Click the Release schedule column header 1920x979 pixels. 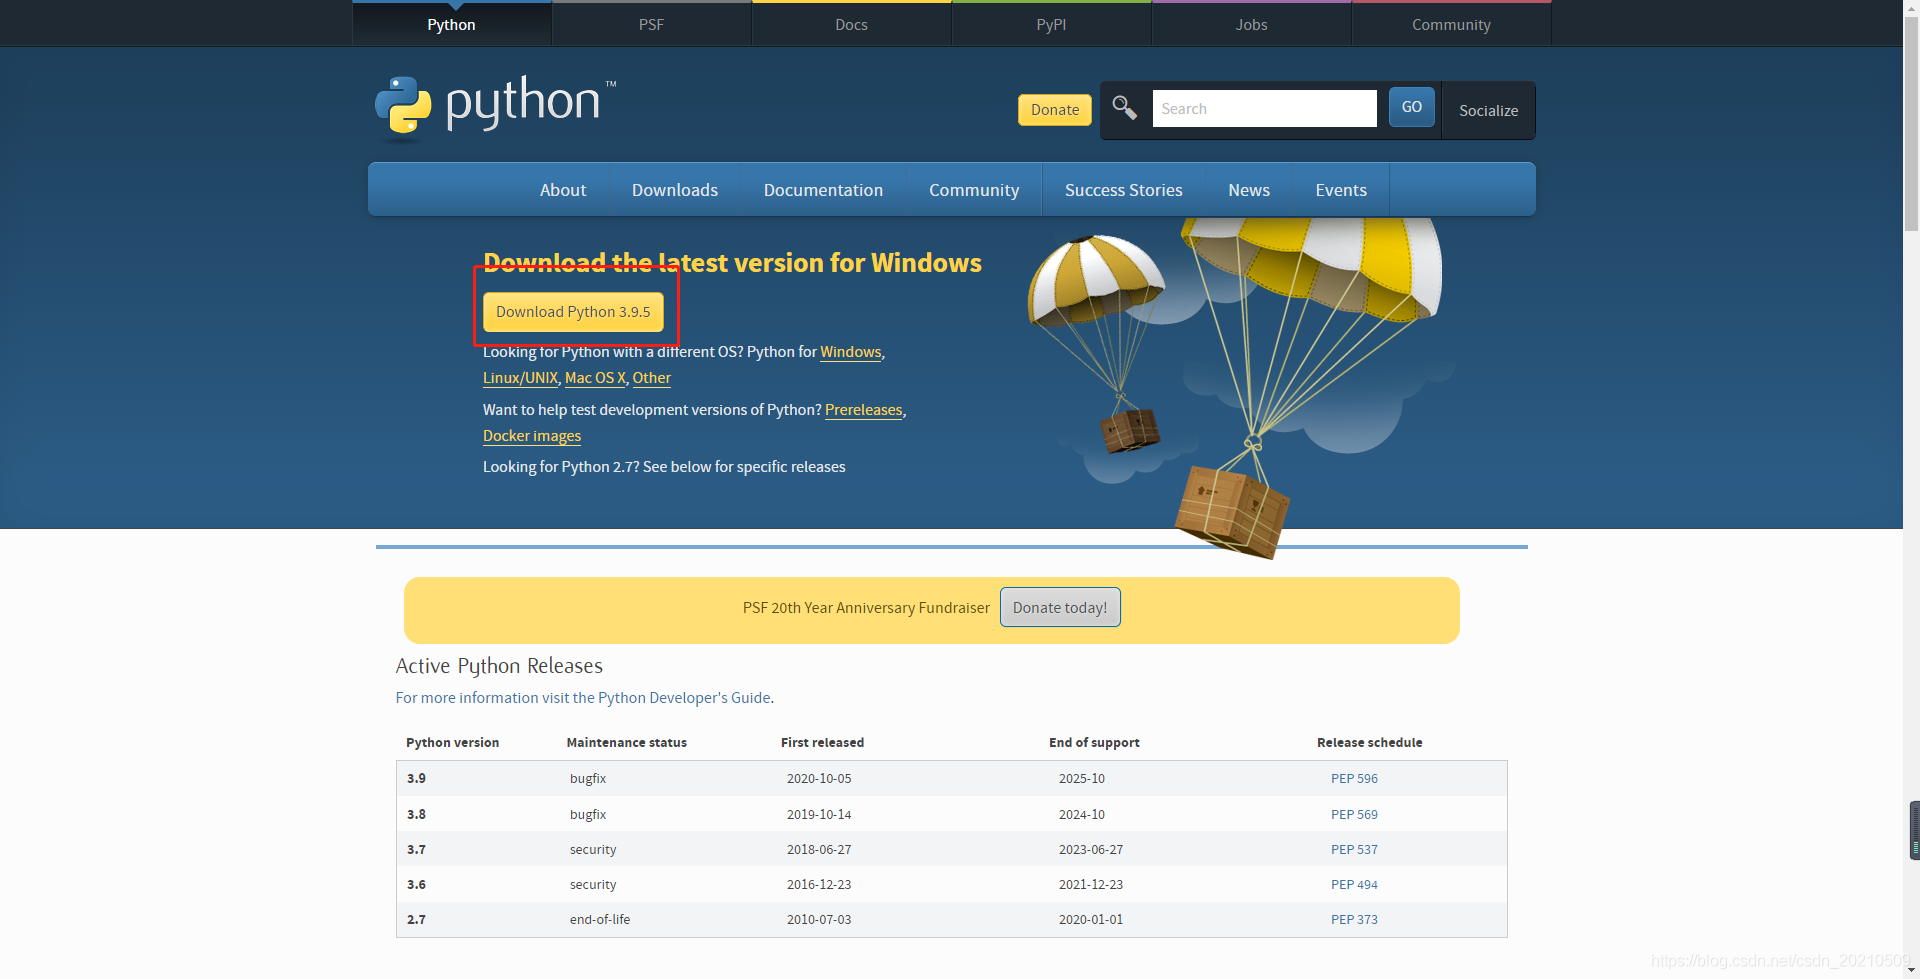coord(1369,743)
